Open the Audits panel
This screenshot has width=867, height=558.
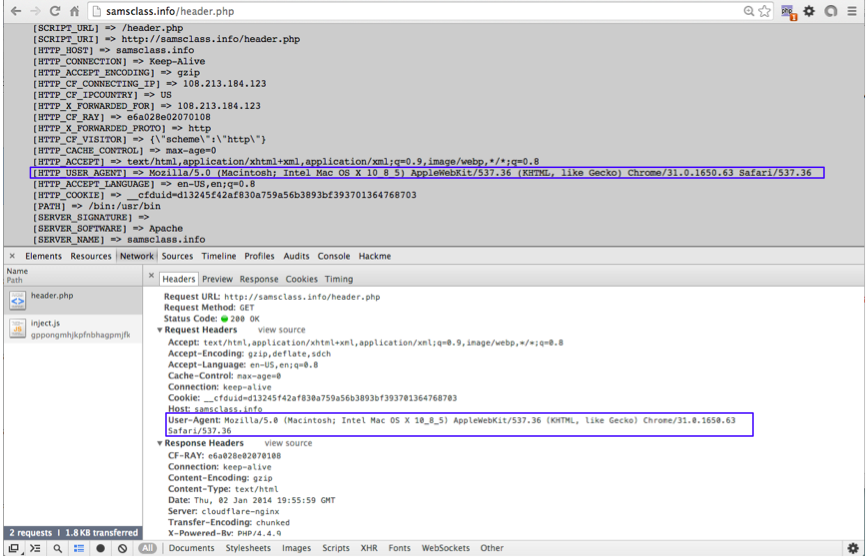296,256
